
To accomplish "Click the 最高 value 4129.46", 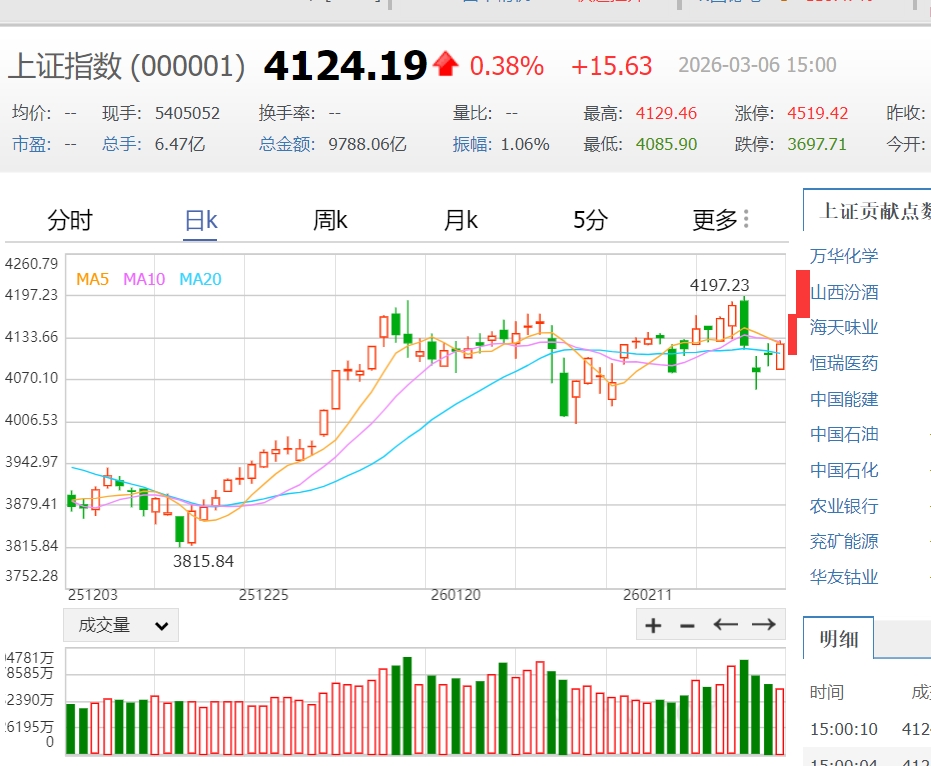I will pos(666,113).
